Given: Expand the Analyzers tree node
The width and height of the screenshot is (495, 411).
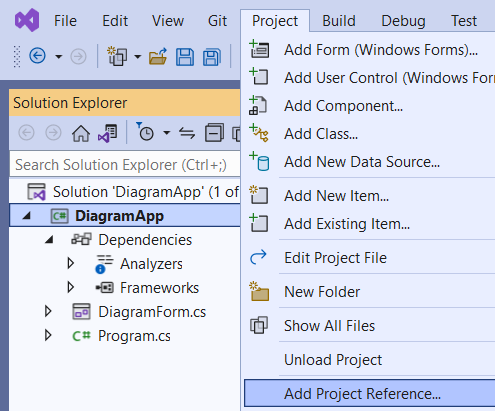Looking at the screenshot, I should tap(70, 263).
